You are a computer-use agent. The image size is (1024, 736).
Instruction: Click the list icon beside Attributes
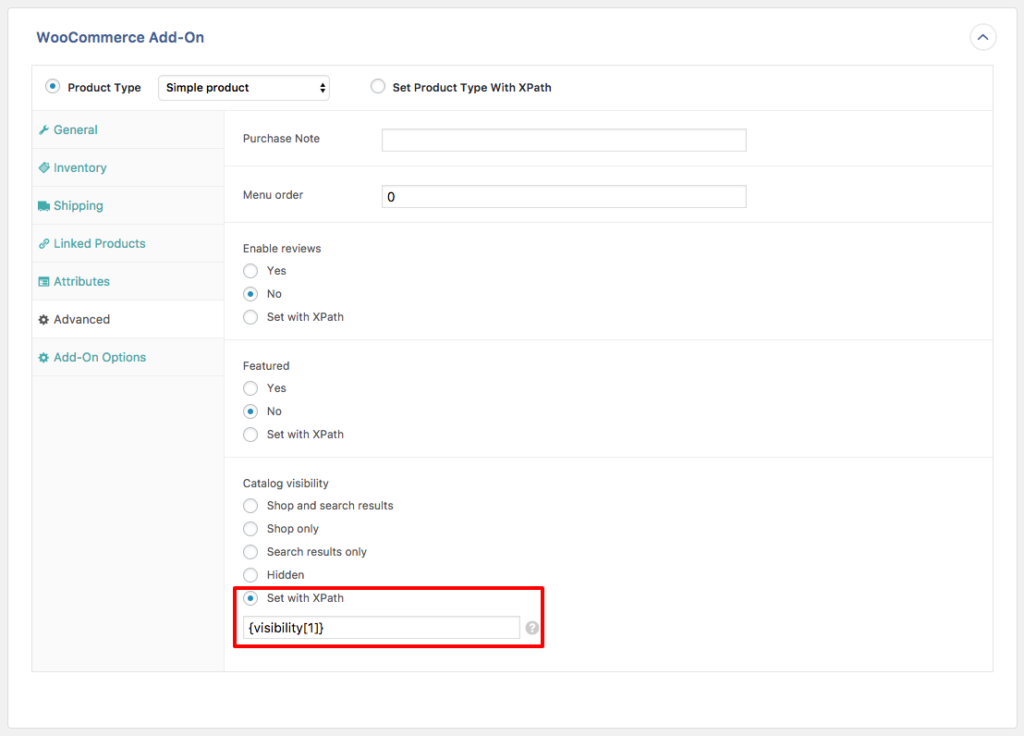click(42, 281)
